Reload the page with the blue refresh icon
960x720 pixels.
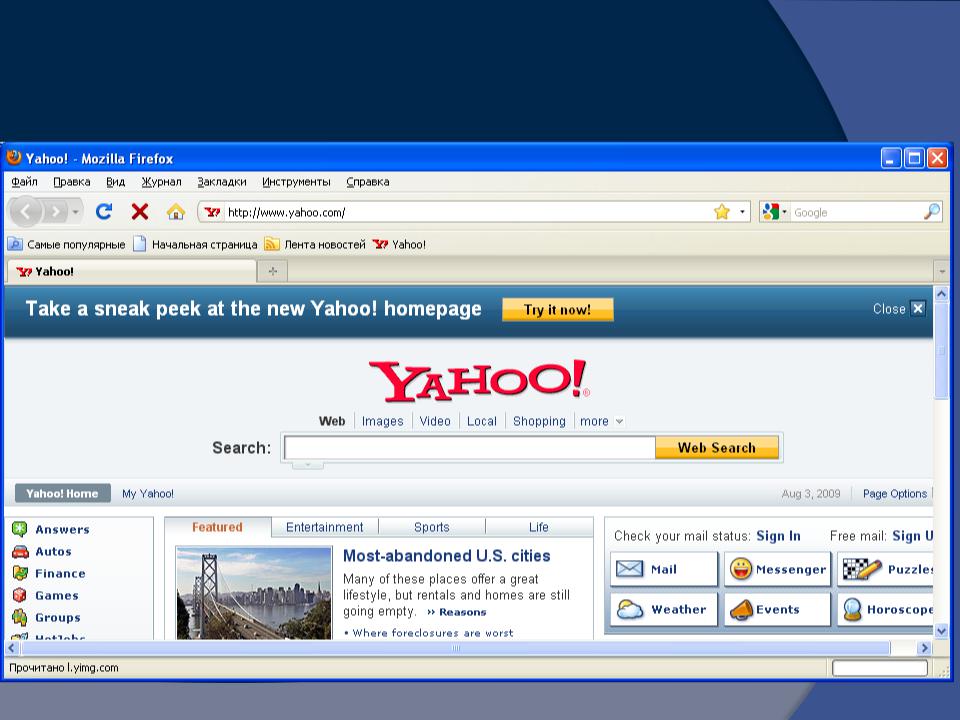tap(104, 212)
